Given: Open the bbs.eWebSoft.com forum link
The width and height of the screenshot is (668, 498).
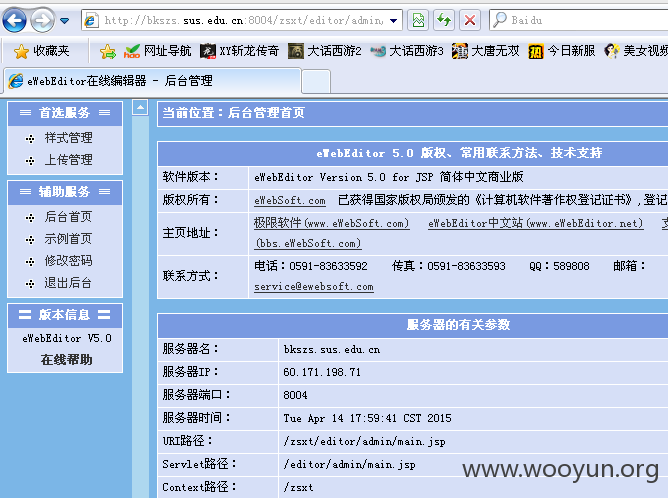Looking at the screenshot, I should click(x=308, y=243).
